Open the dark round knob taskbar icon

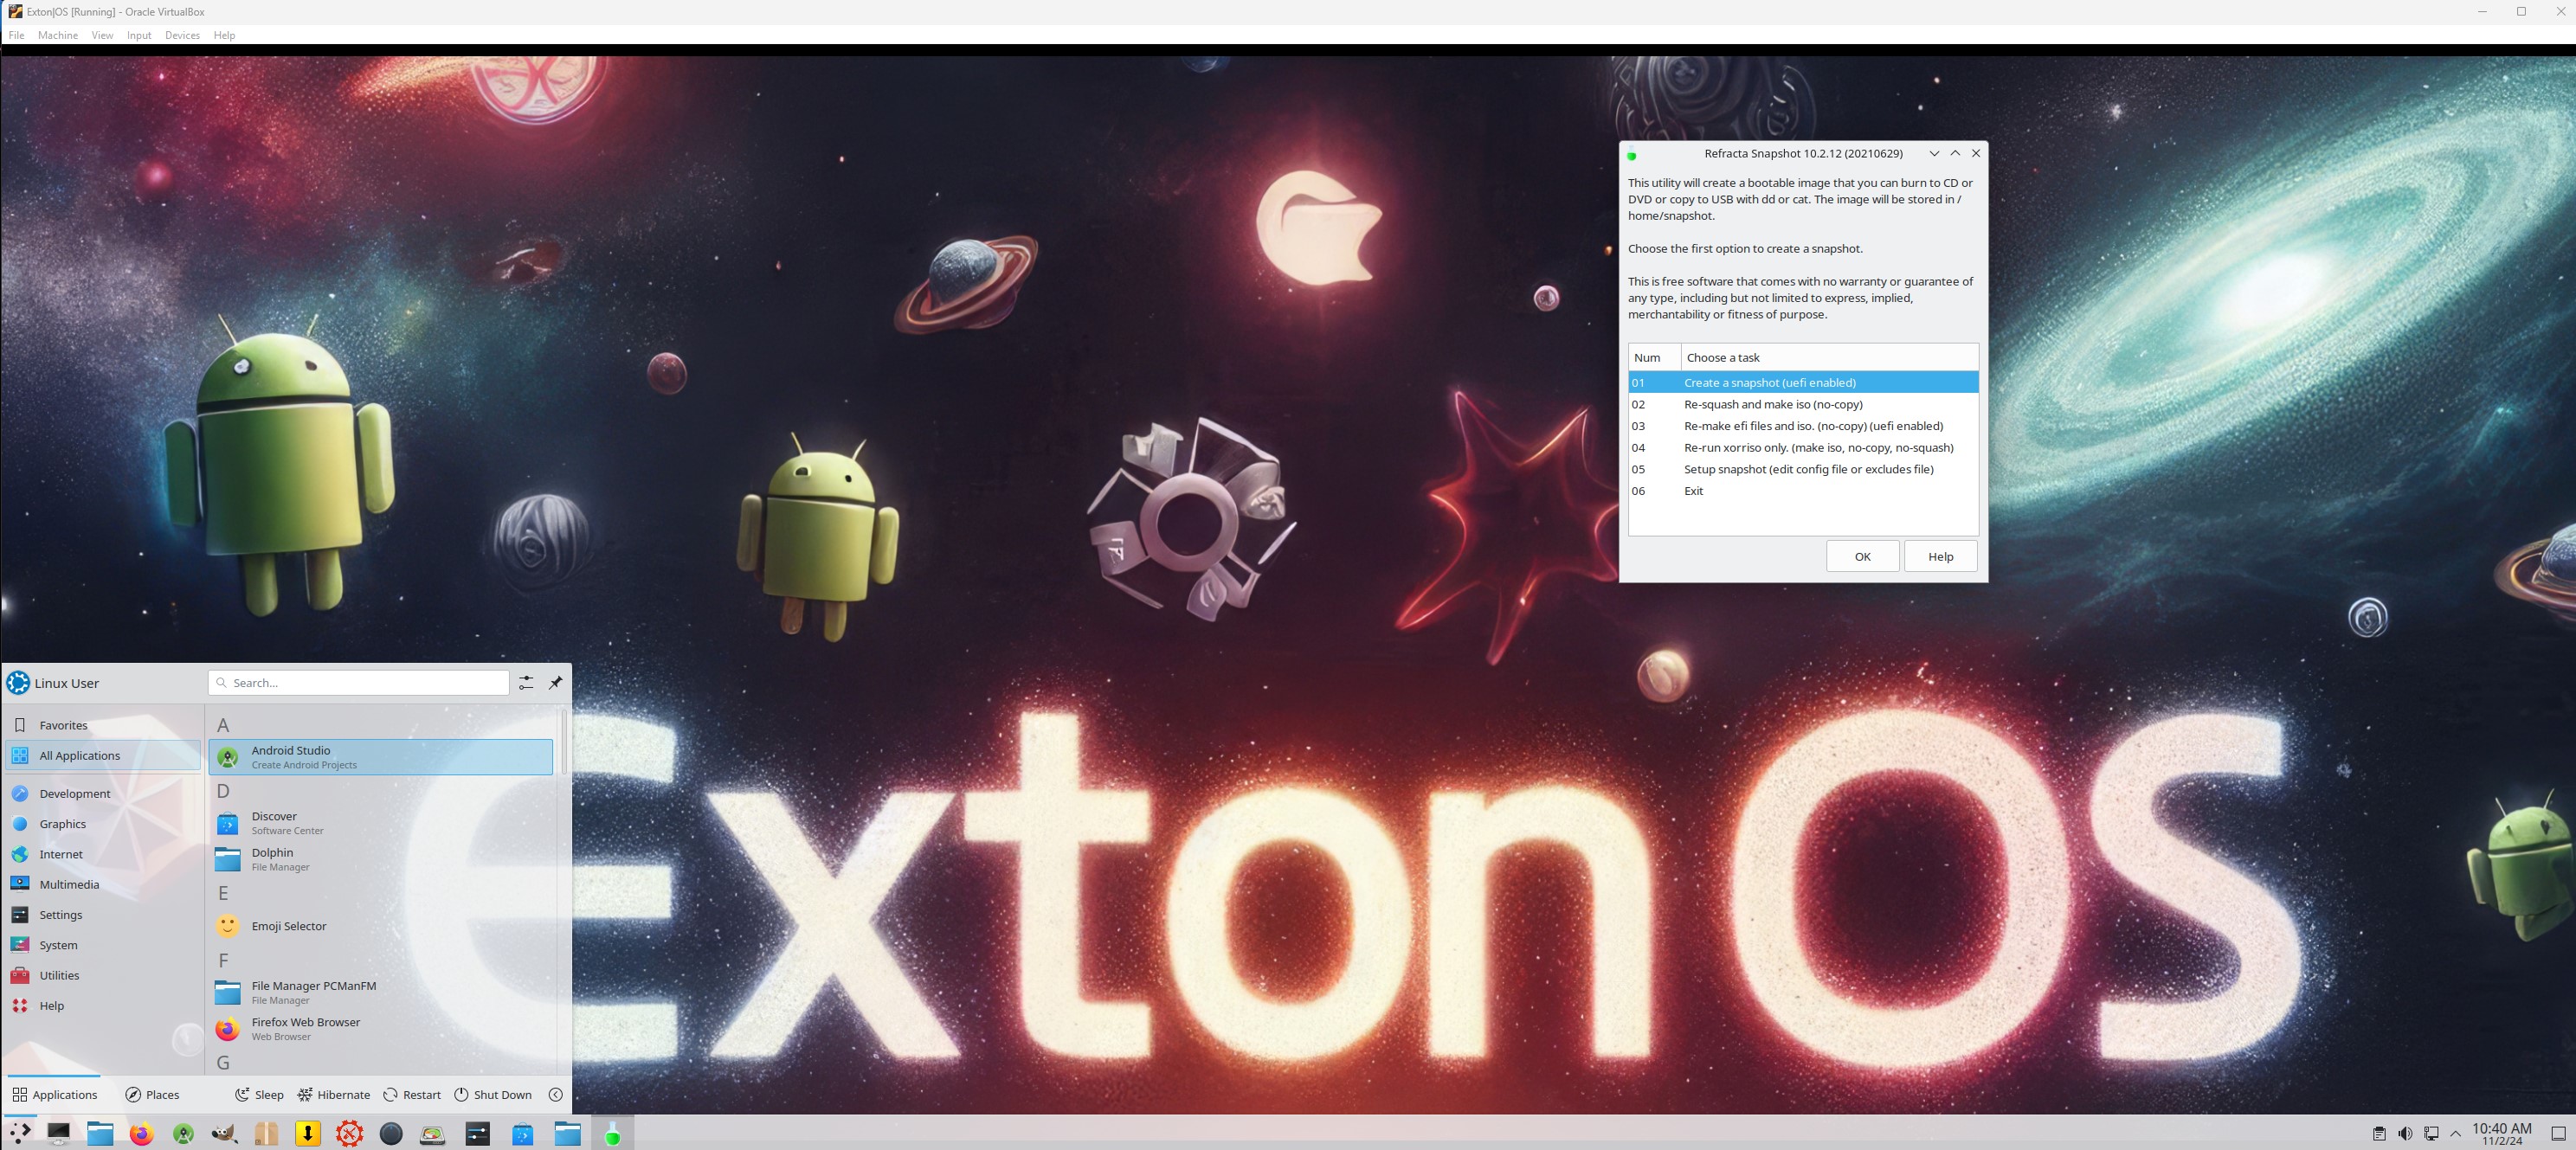tap(391, 1133)
